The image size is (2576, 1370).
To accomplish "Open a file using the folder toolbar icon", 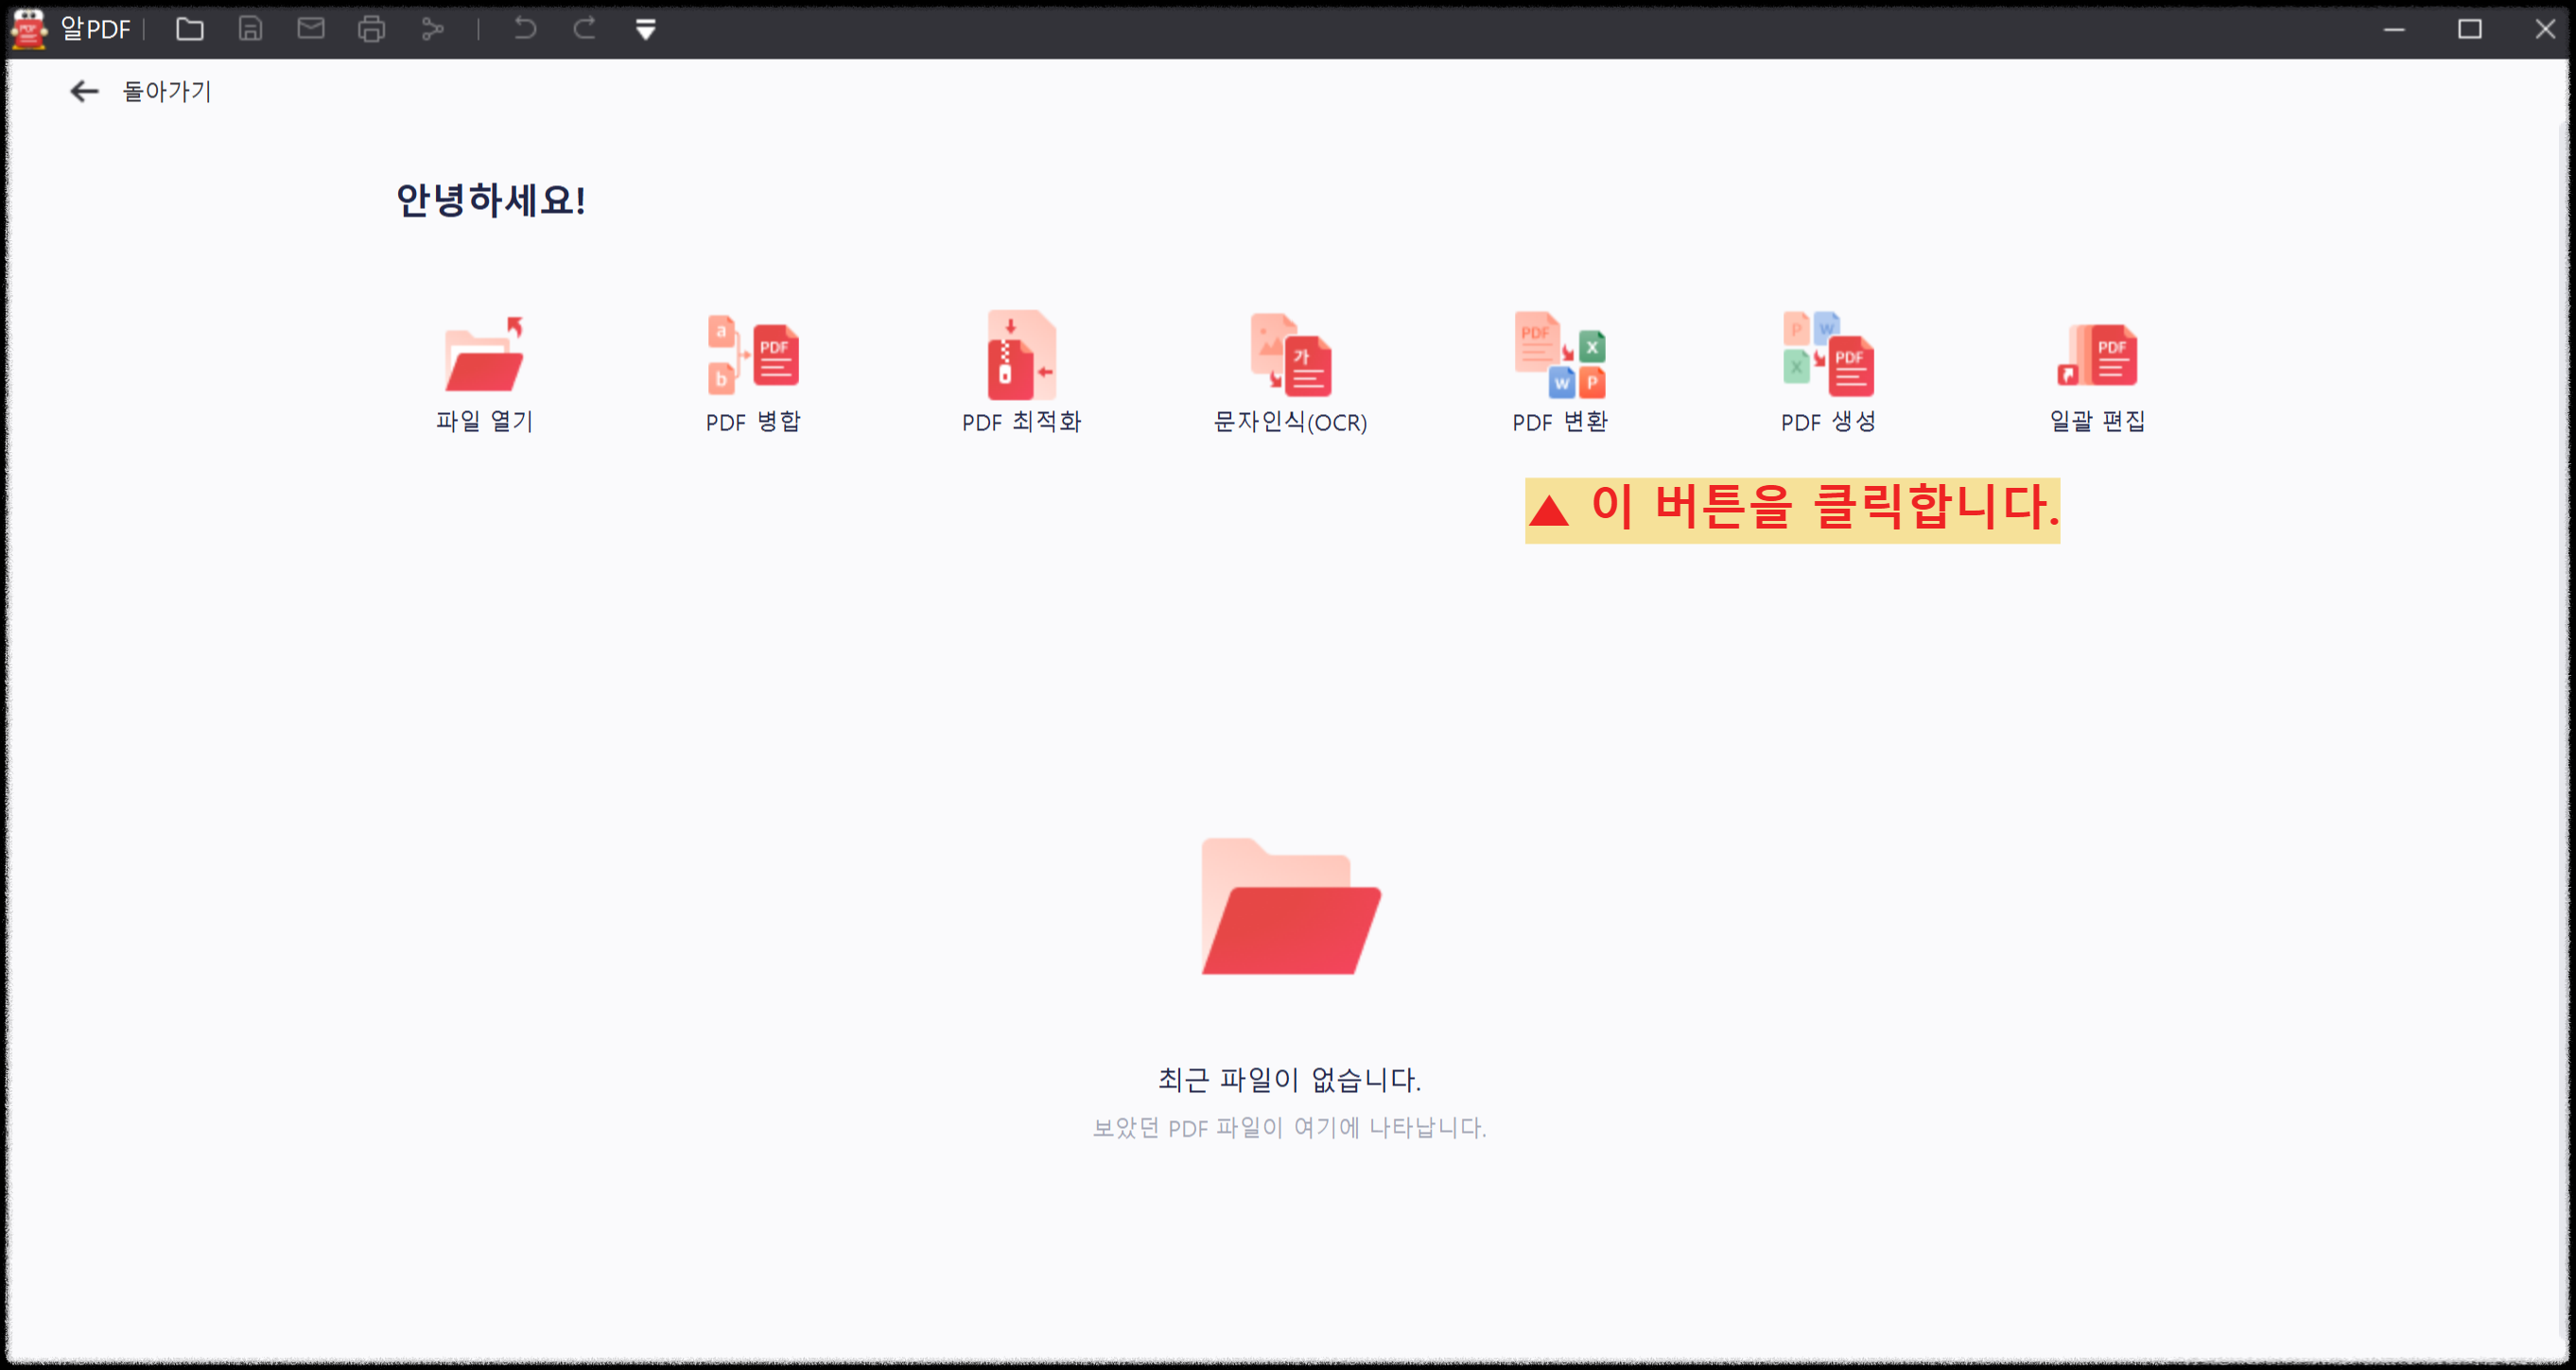I will (189, 29).
